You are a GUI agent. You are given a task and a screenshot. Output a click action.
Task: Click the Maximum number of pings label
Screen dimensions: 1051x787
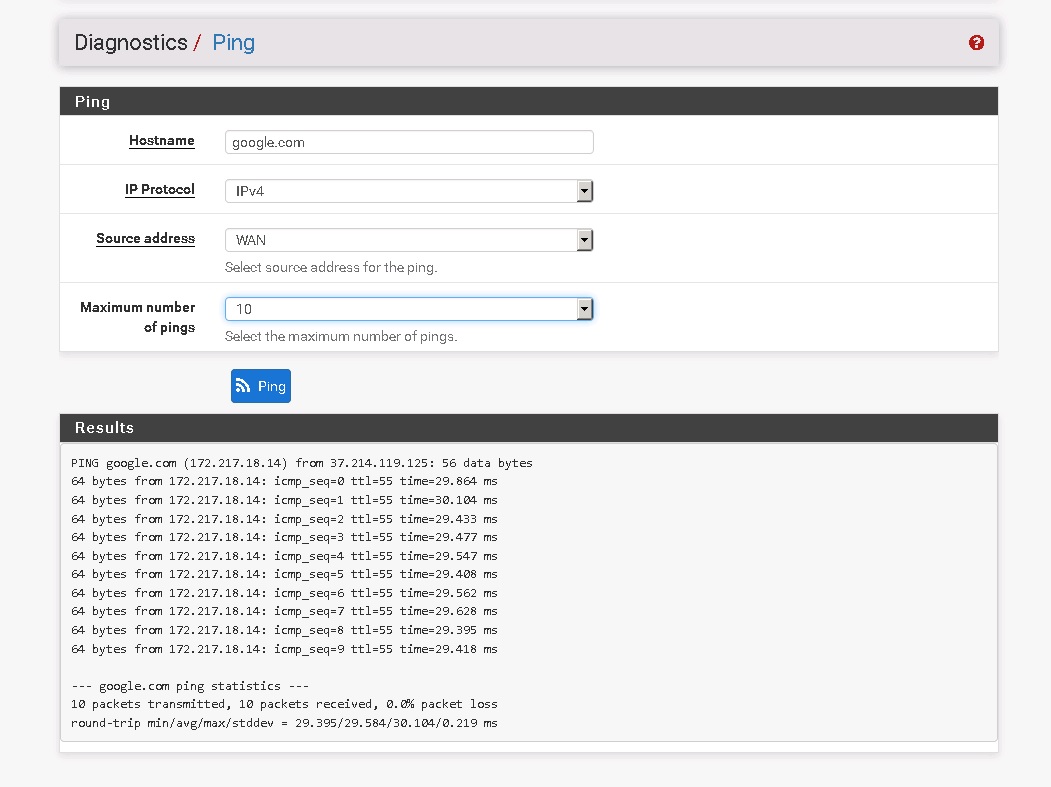click(x=138, y=317)
